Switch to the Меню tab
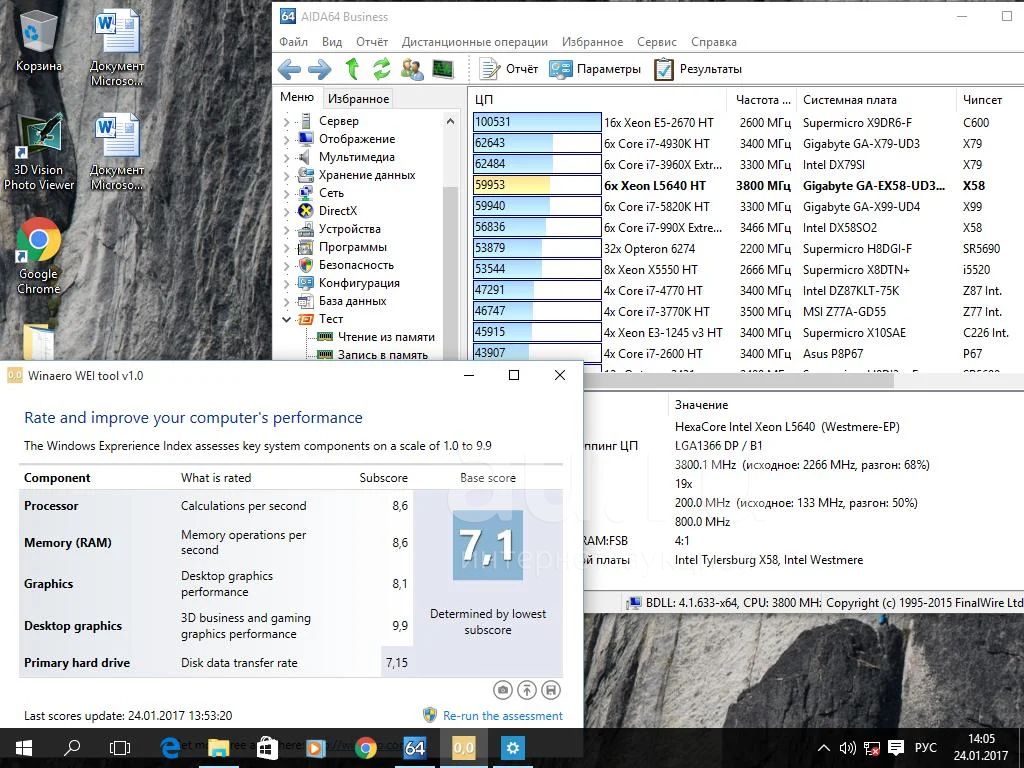 pyautogui.click(x=297, y=97)
